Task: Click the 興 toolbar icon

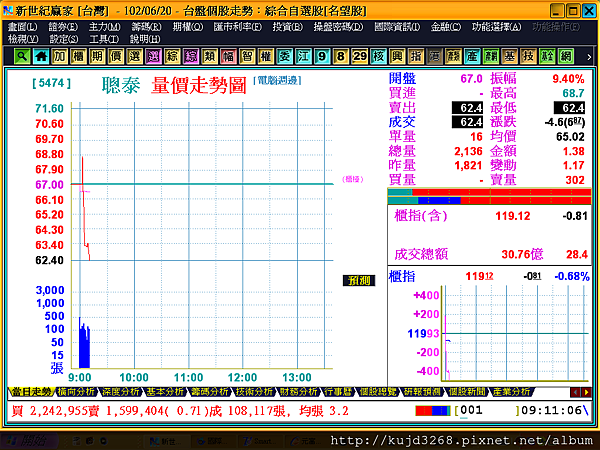Action: (397, 56)
